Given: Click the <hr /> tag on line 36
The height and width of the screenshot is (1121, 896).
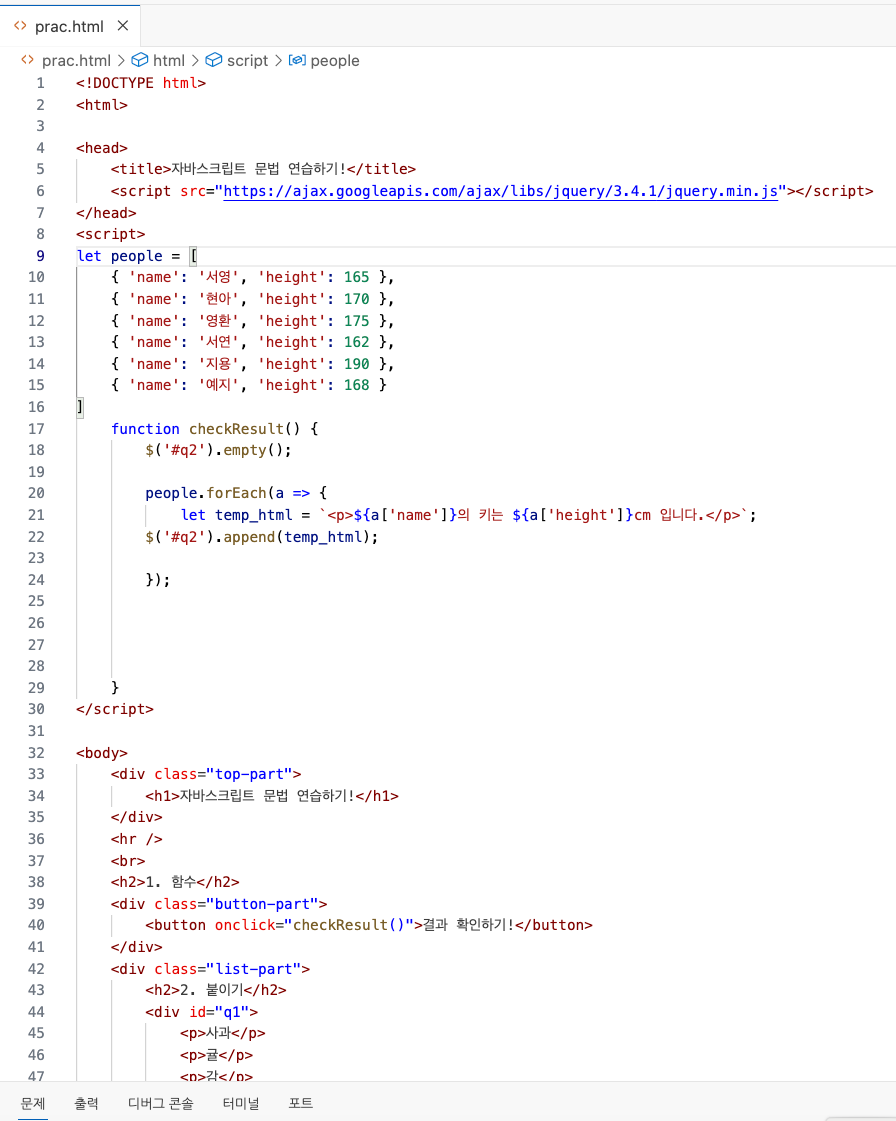Looking at the screenshot, I should (x=137, y=839).
